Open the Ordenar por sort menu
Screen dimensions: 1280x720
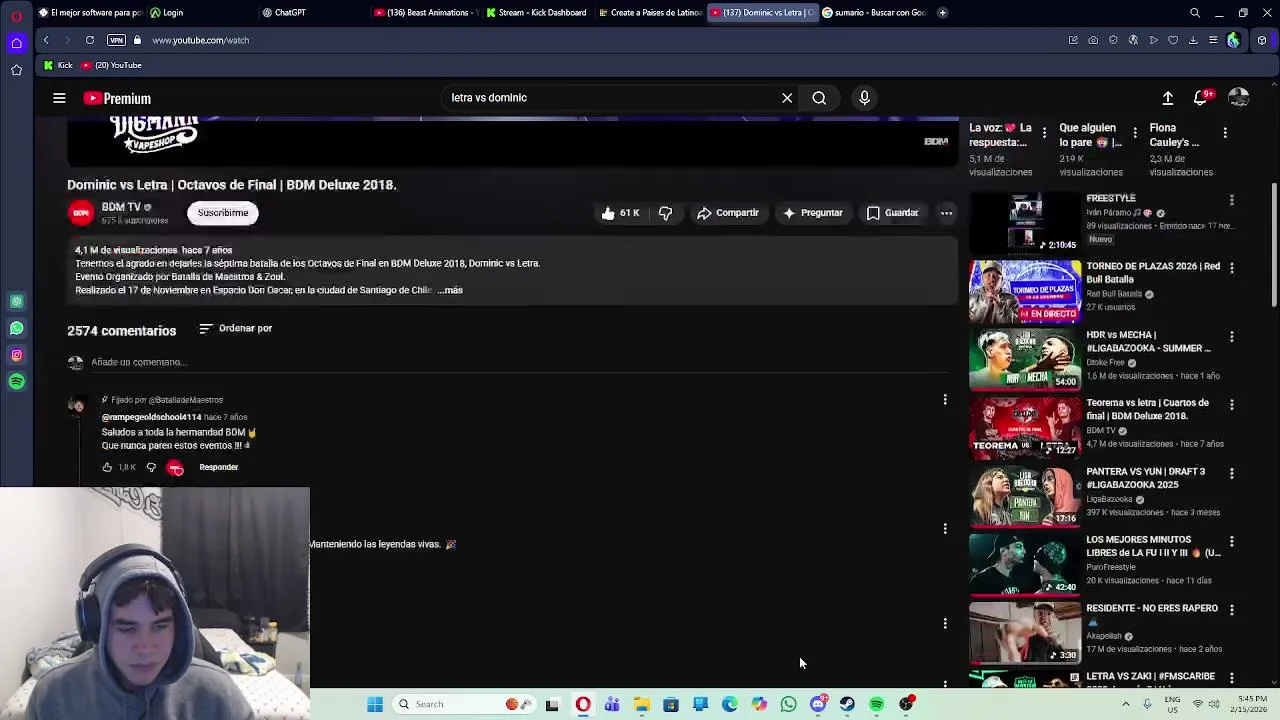point(236,328)
